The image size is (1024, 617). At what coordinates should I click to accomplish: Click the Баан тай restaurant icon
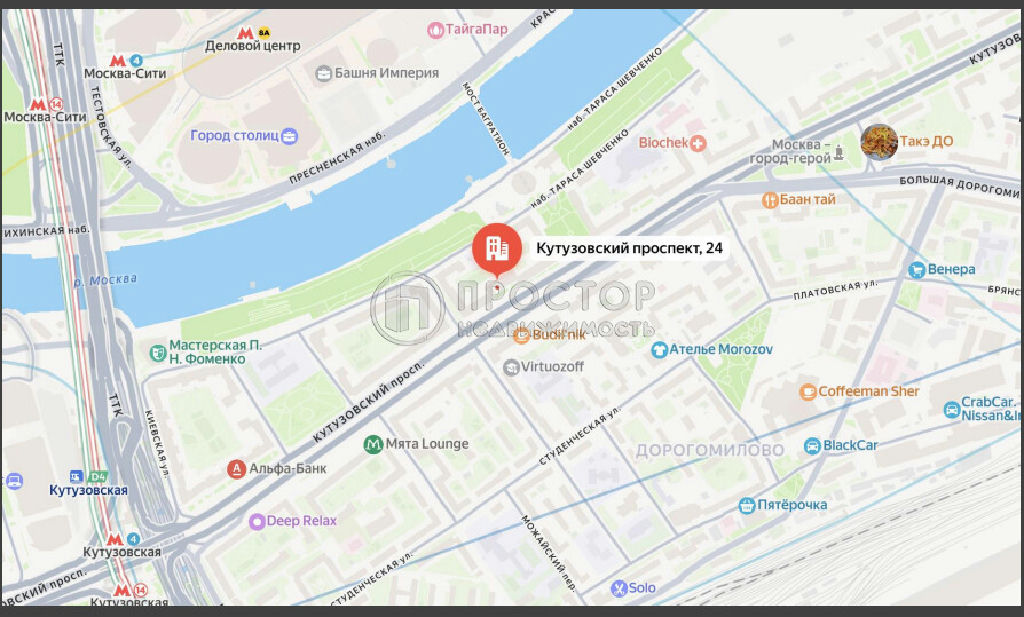(770, 200)
